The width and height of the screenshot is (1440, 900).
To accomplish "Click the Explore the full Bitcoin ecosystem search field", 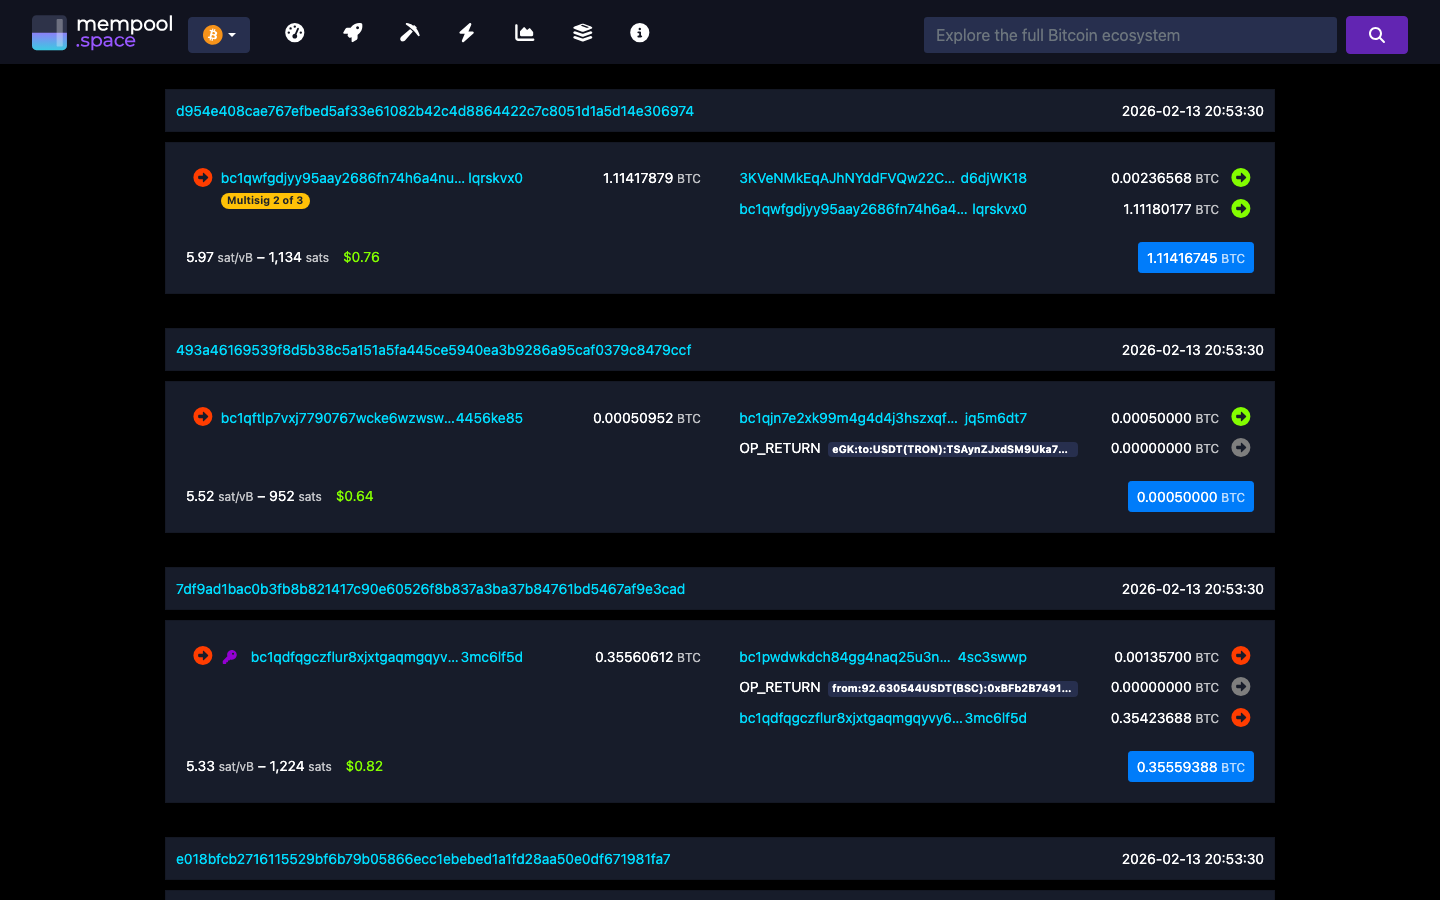I will click(1129, 34).
